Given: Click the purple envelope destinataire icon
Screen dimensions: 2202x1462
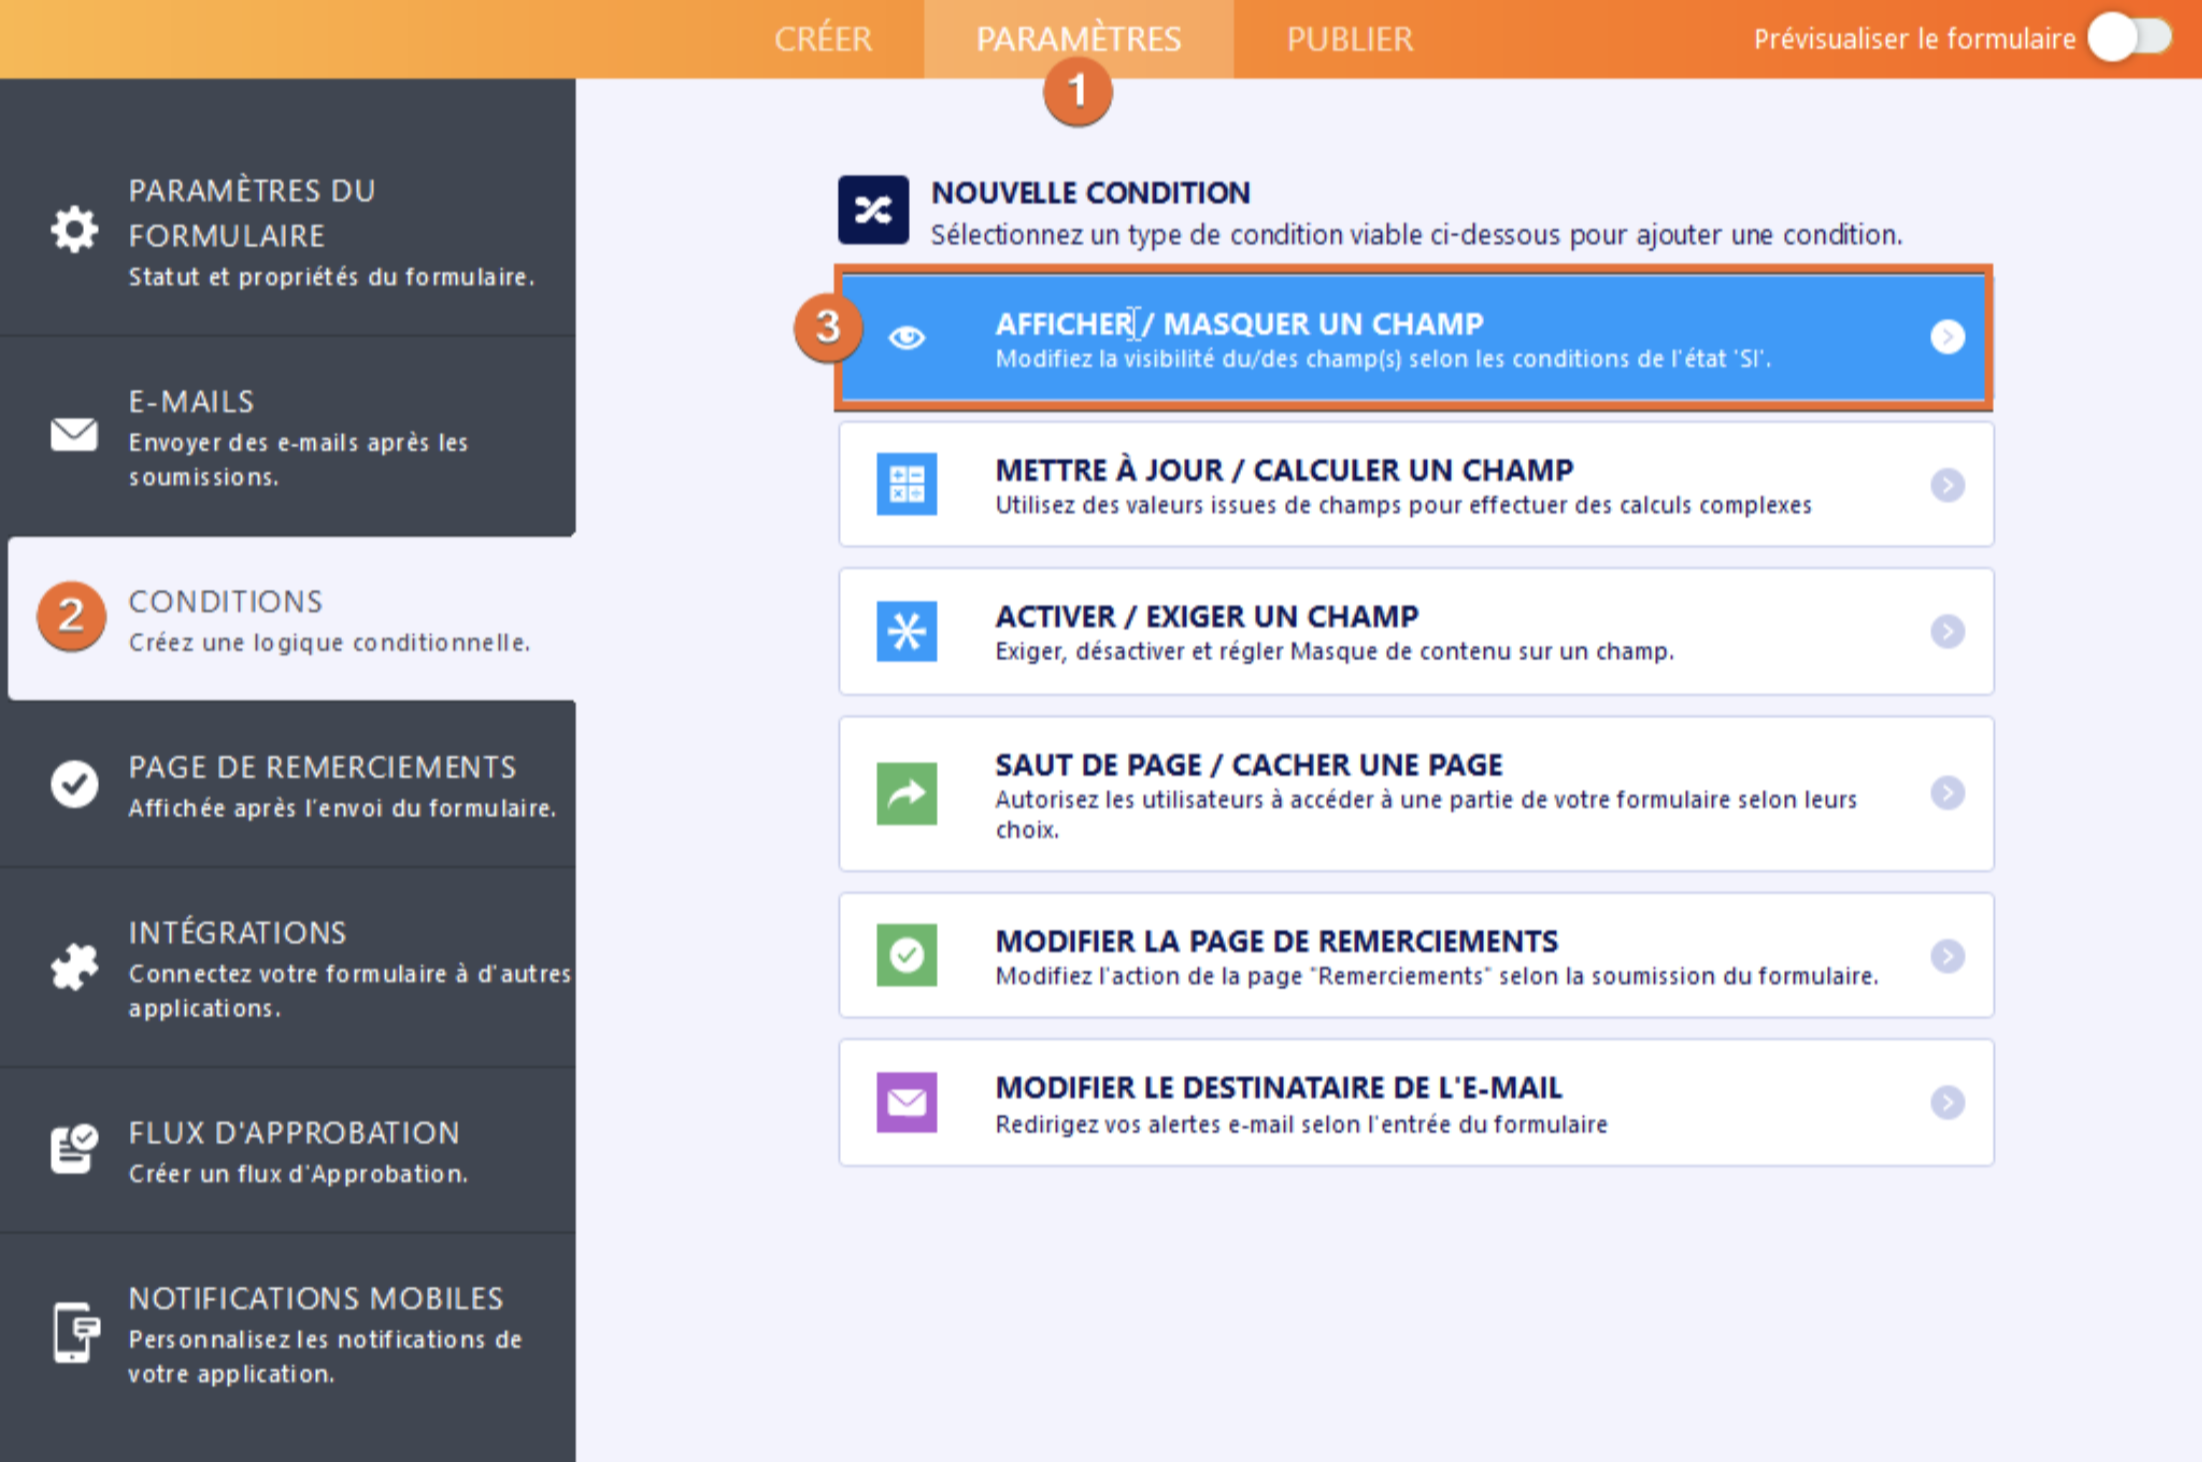Looking at the screenshot, I should (x=906, y=1102).
